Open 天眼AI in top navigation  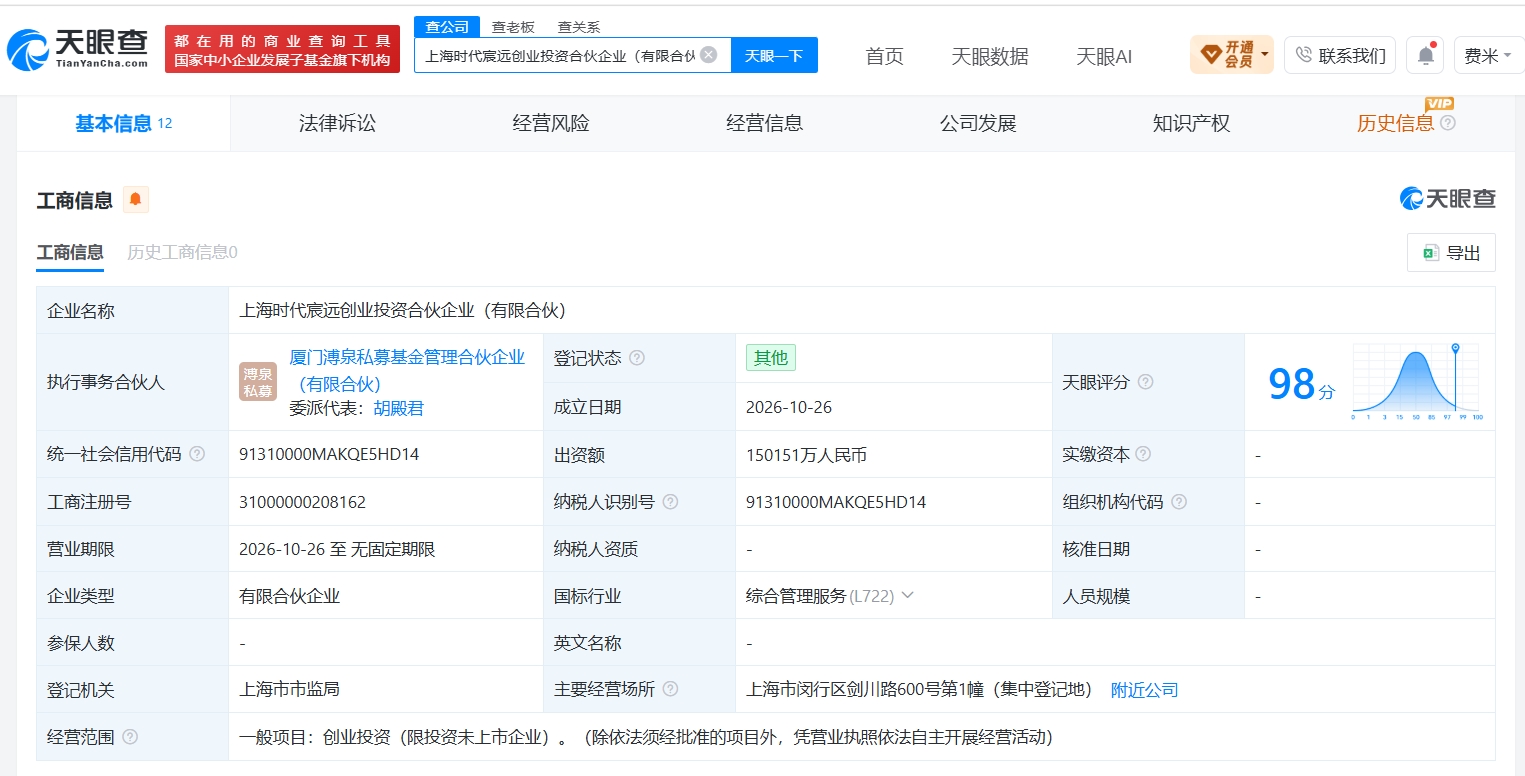point(1104,56)
